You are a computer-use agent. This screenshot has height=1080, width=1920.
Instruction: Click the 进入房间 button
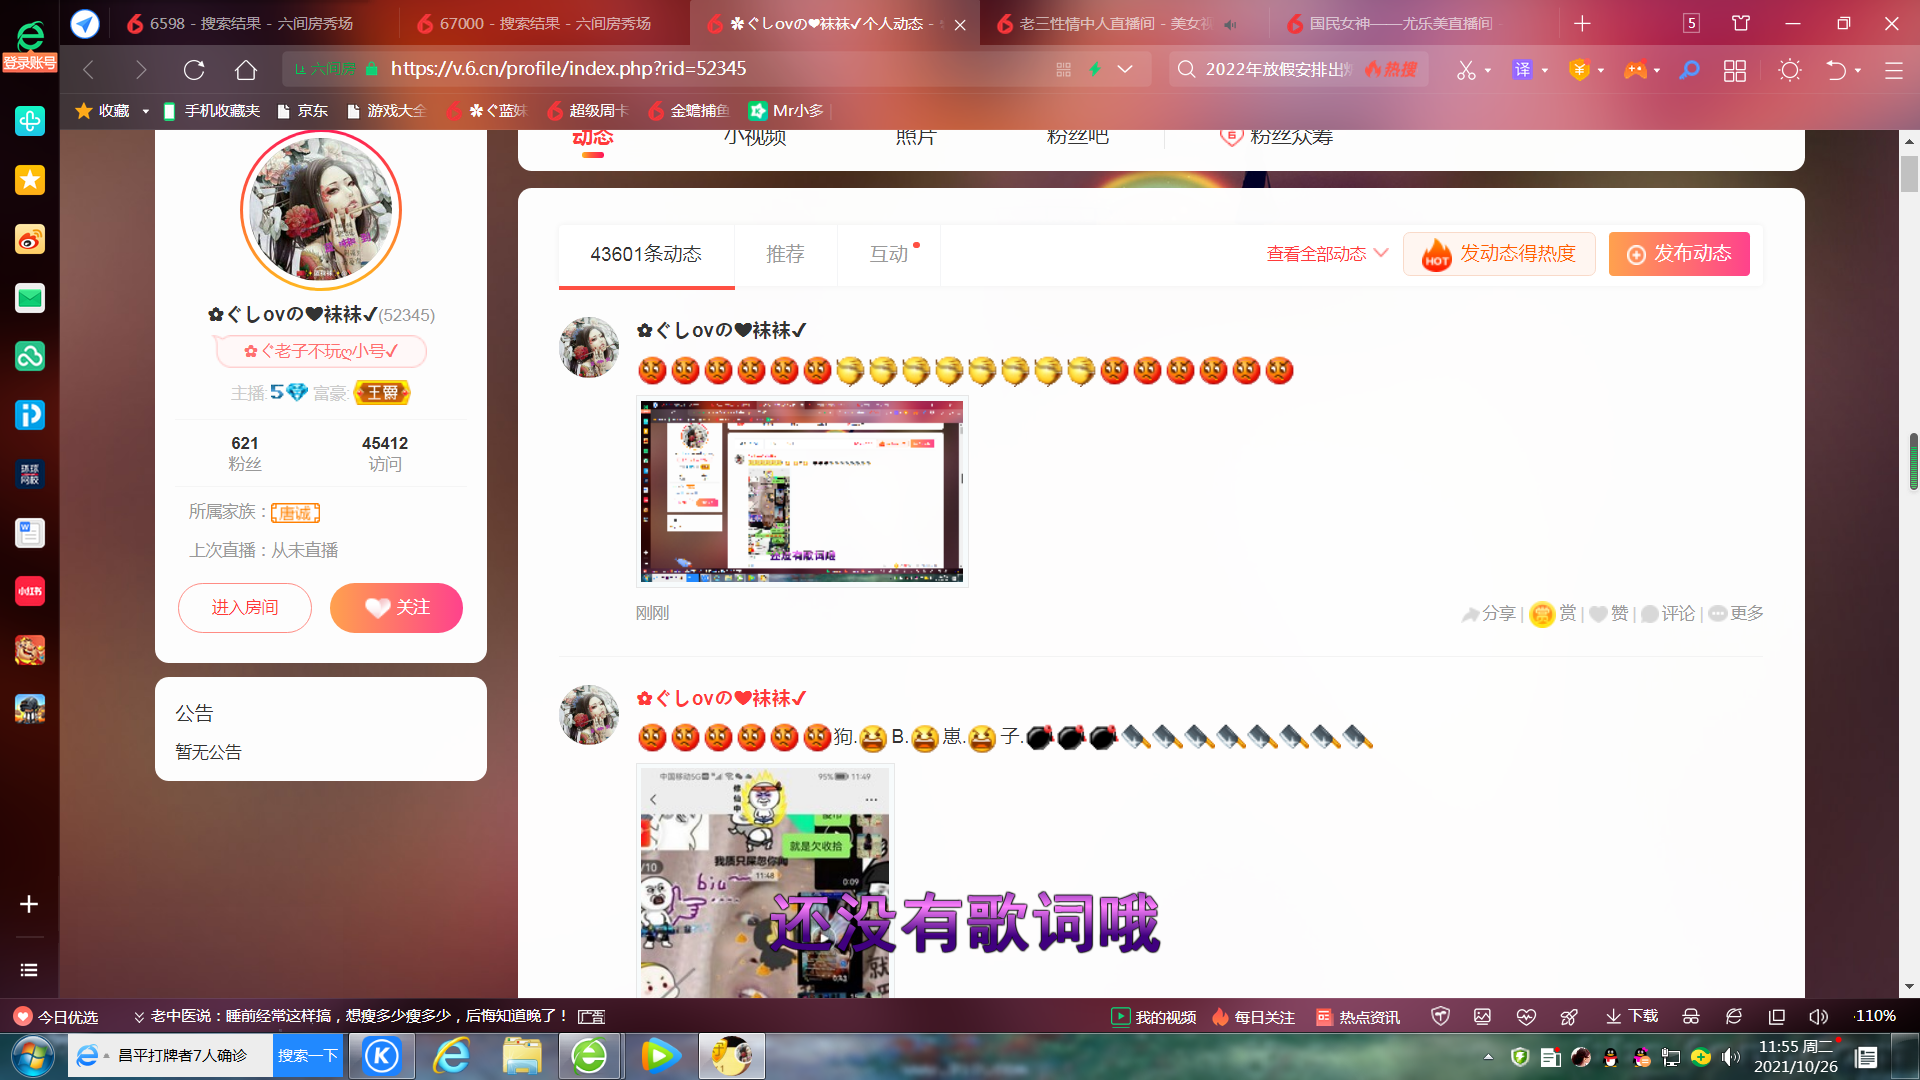pos(245,608)
